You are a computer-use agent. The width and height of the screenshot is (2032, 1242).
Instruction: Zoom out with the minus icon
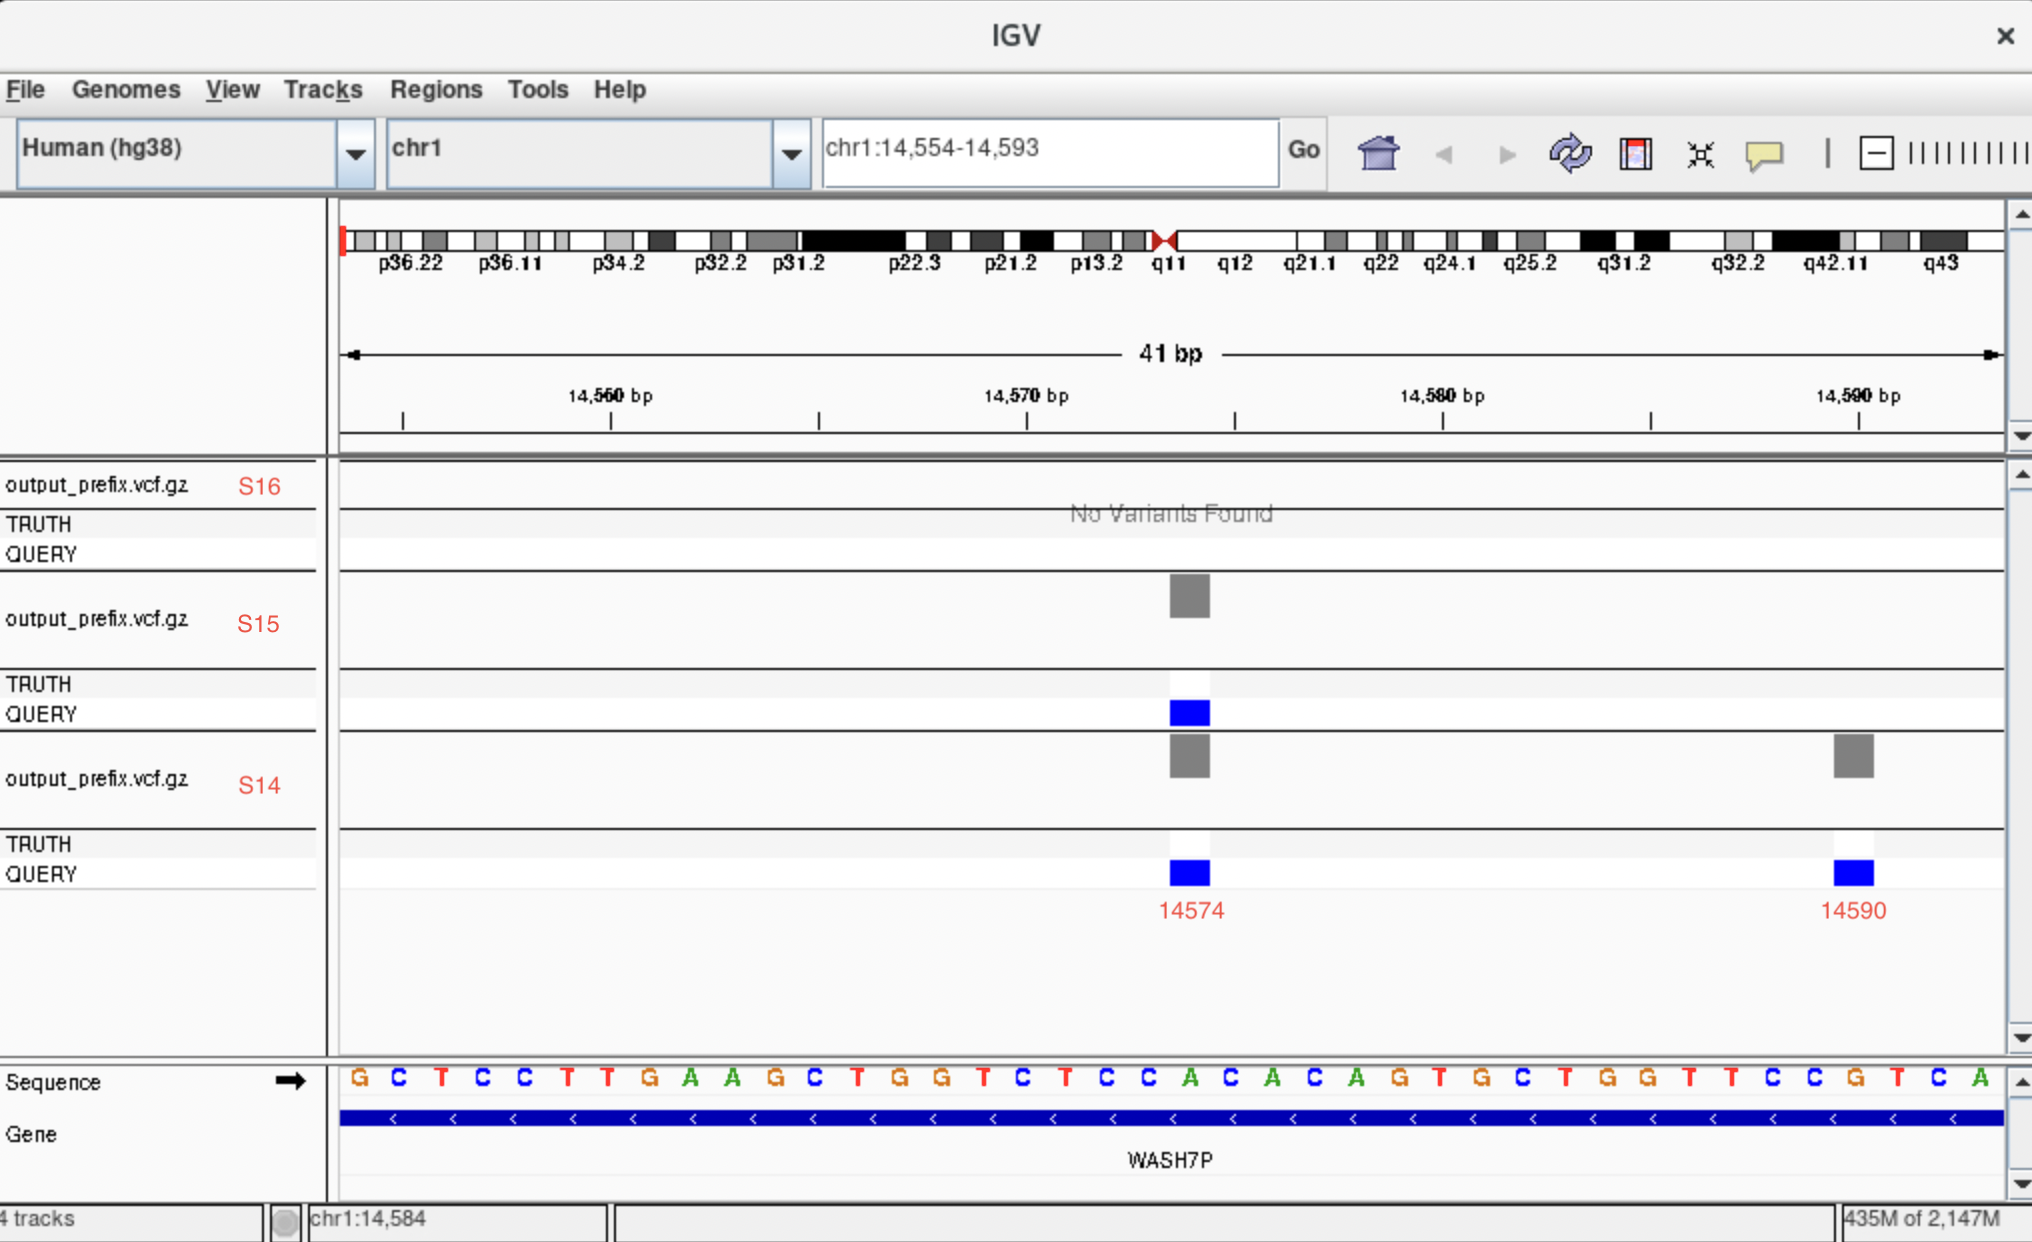tap(1876, 153)
